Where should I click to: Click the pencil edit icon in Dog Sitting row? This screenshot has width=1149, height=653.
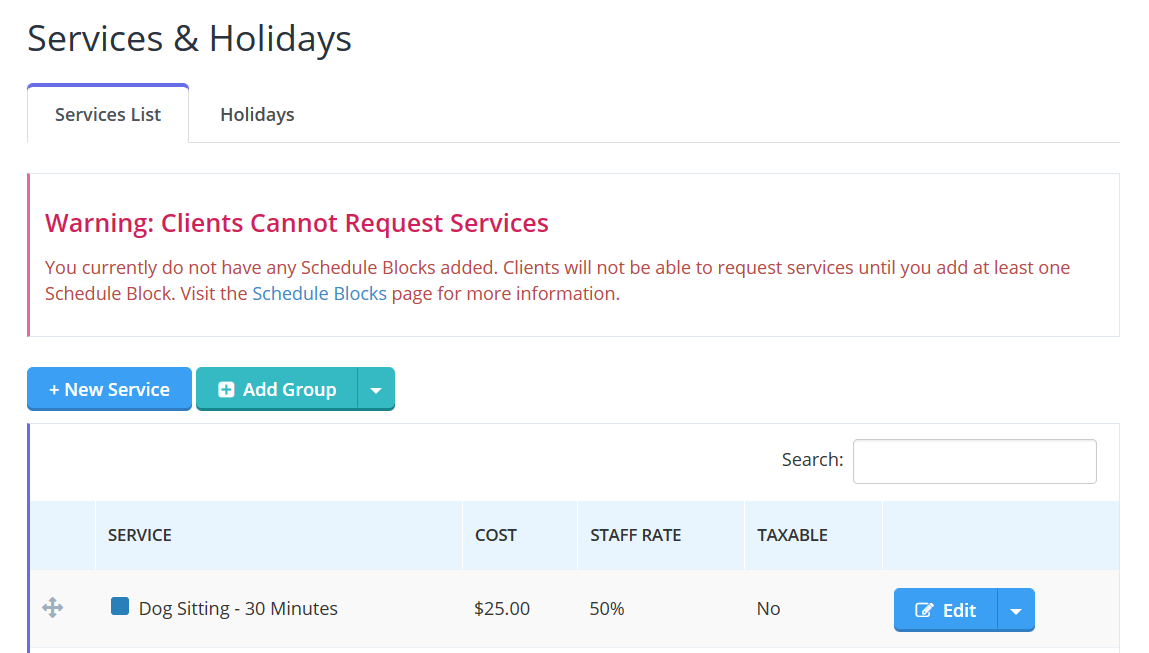point(924,610)
